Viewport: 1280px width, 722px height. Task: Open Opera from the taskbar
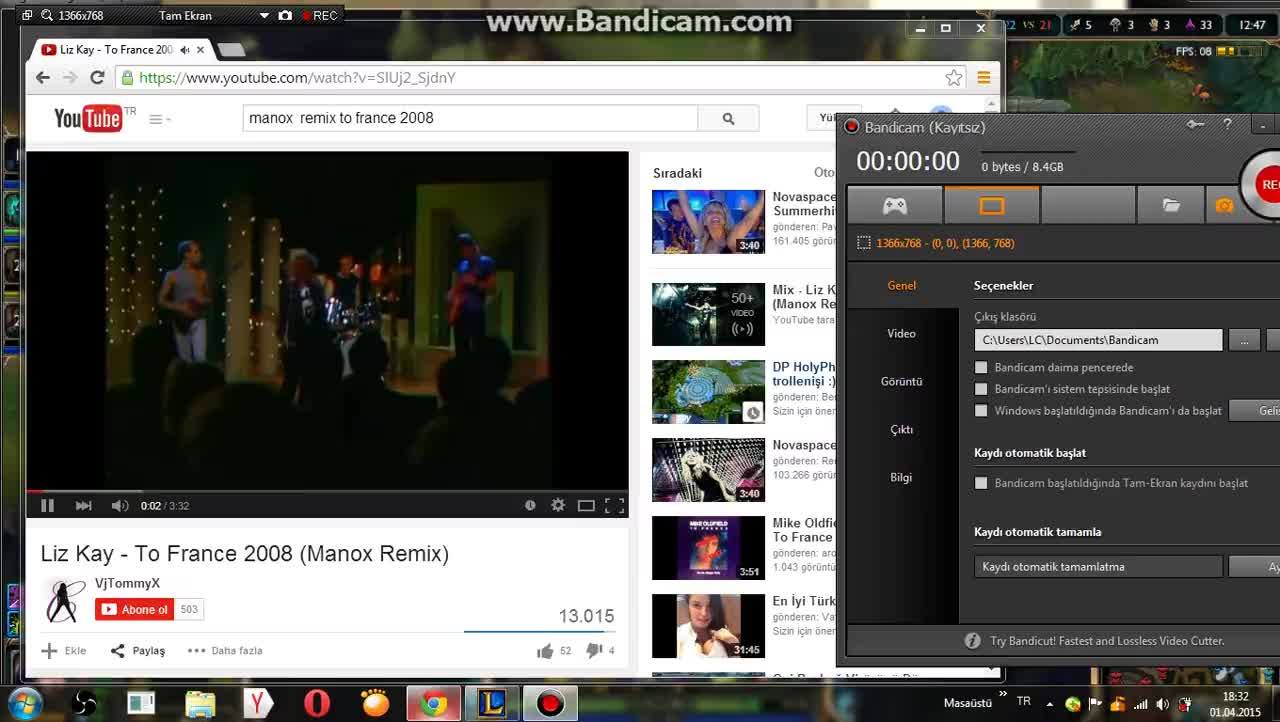317,704
